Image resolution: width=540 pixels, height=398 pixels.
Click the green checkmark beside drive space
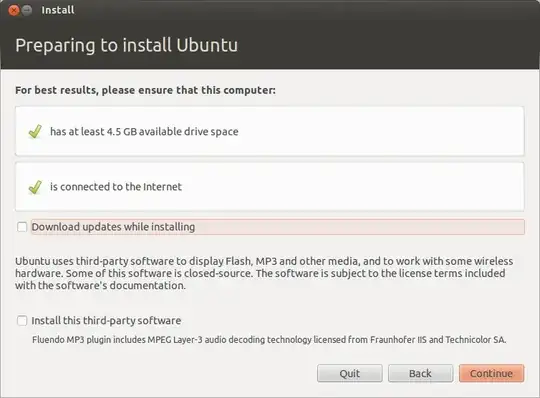[35, 132]
